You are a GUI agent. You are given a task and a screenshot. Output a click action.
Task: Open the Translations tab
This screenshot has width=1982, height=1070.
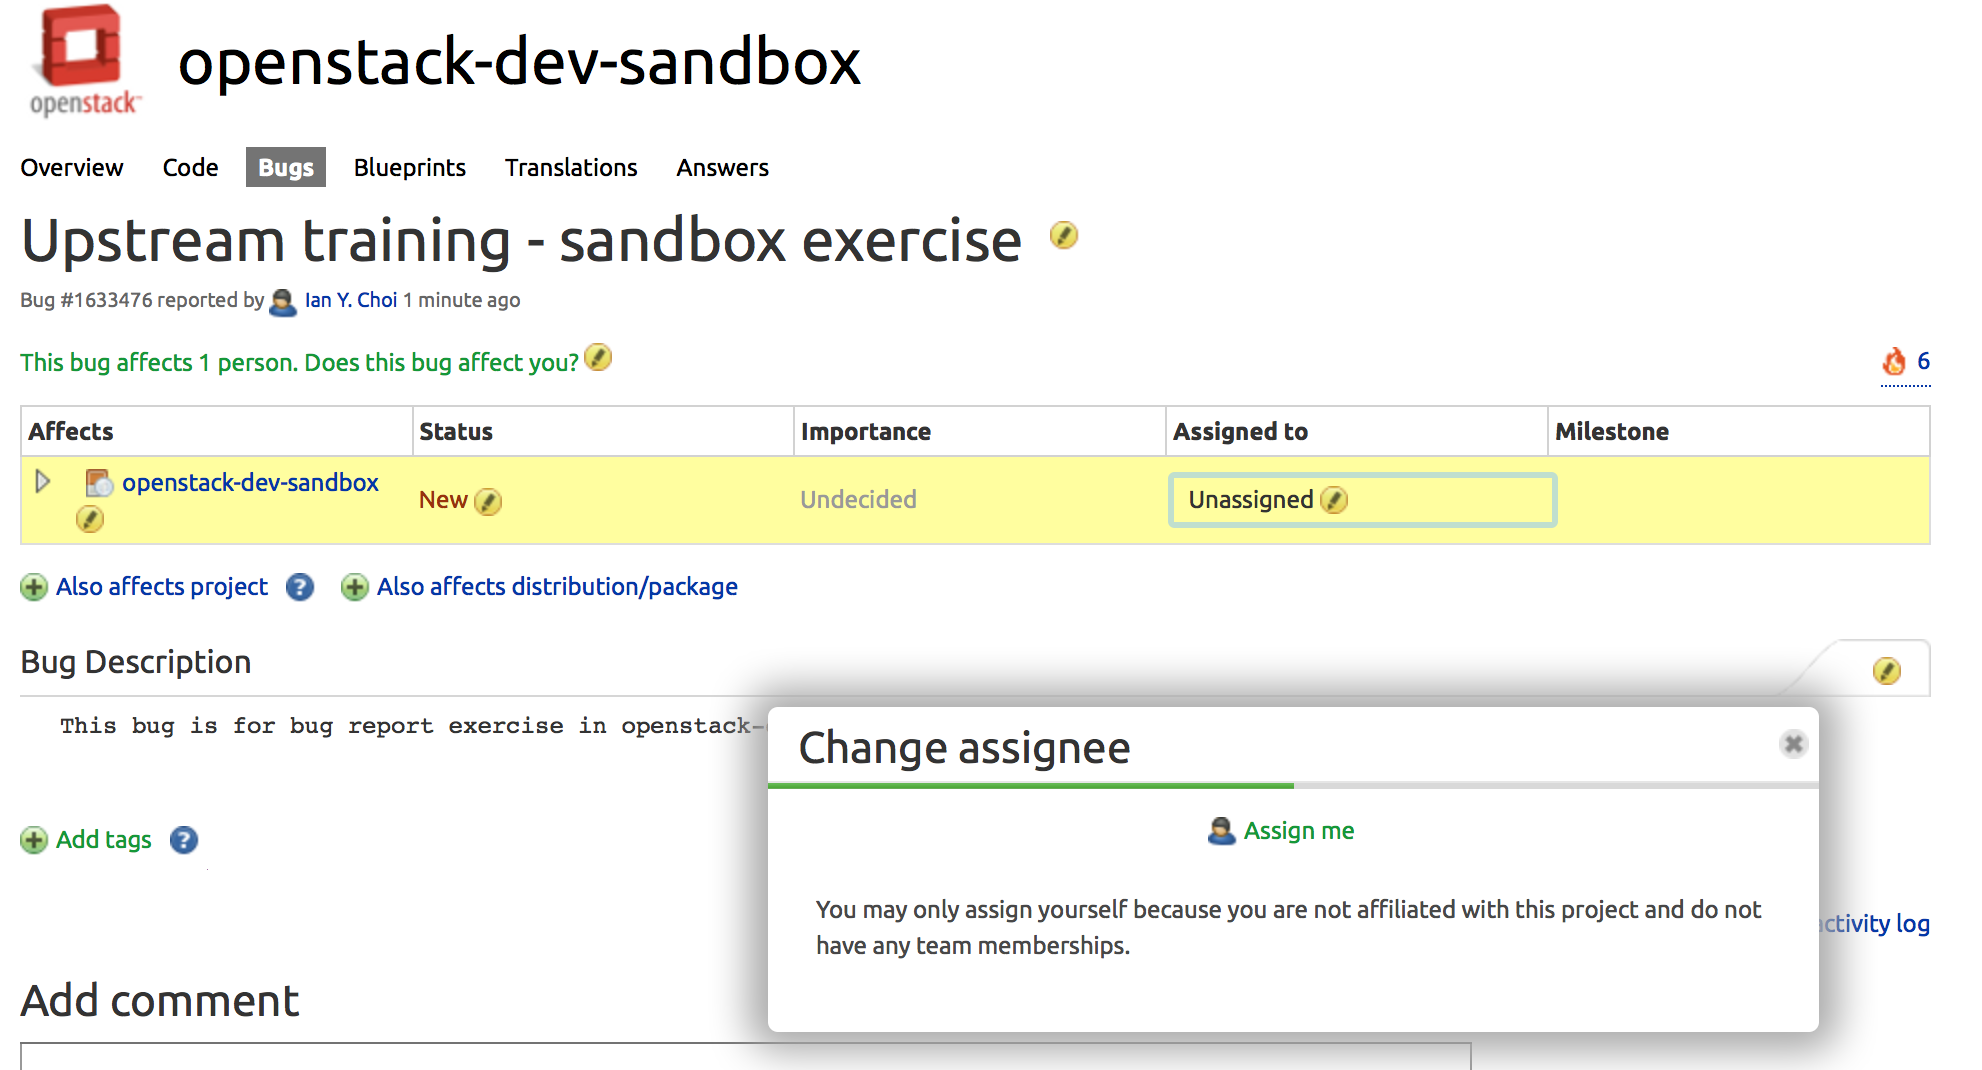(x=570, y=168)
